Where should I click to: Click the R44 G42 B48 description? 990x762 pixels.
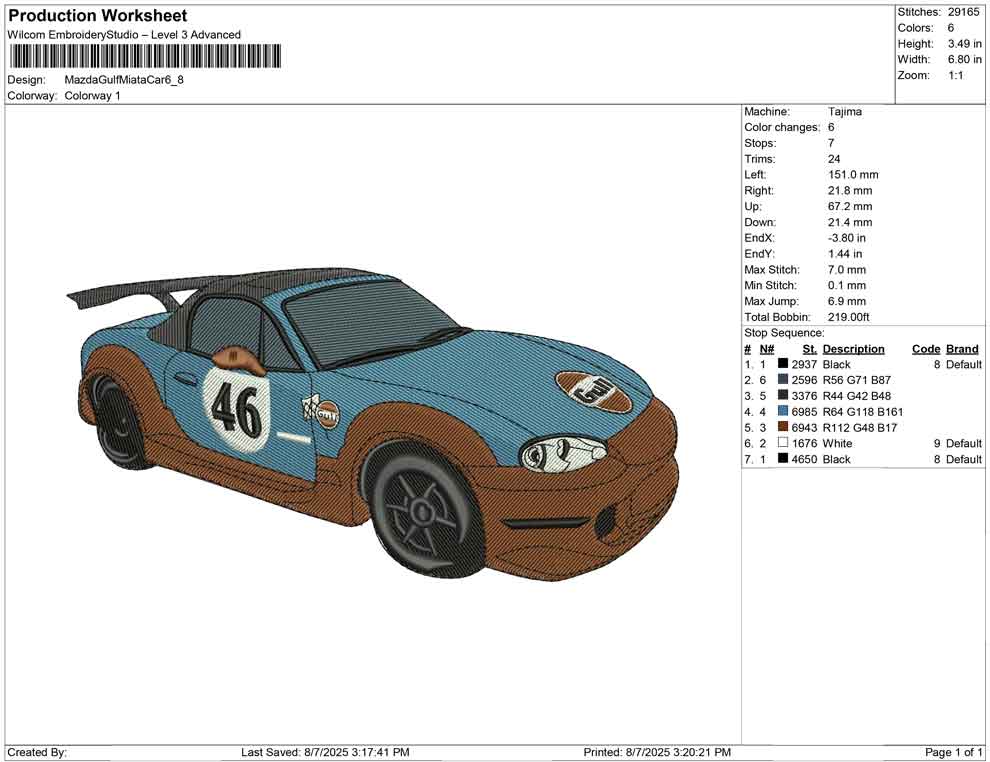(x=857, y=396)
